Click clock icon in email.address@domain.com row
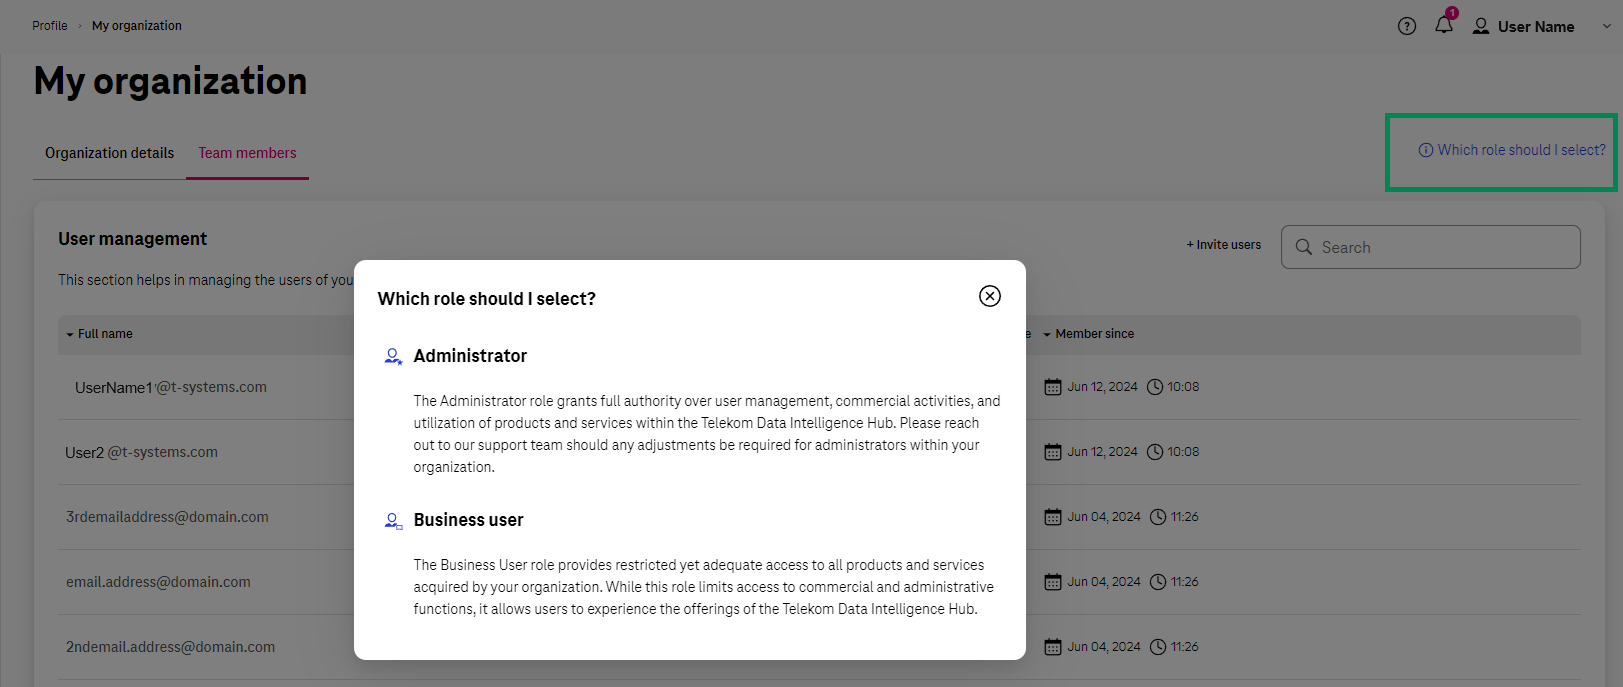 tap(1158, 582)
